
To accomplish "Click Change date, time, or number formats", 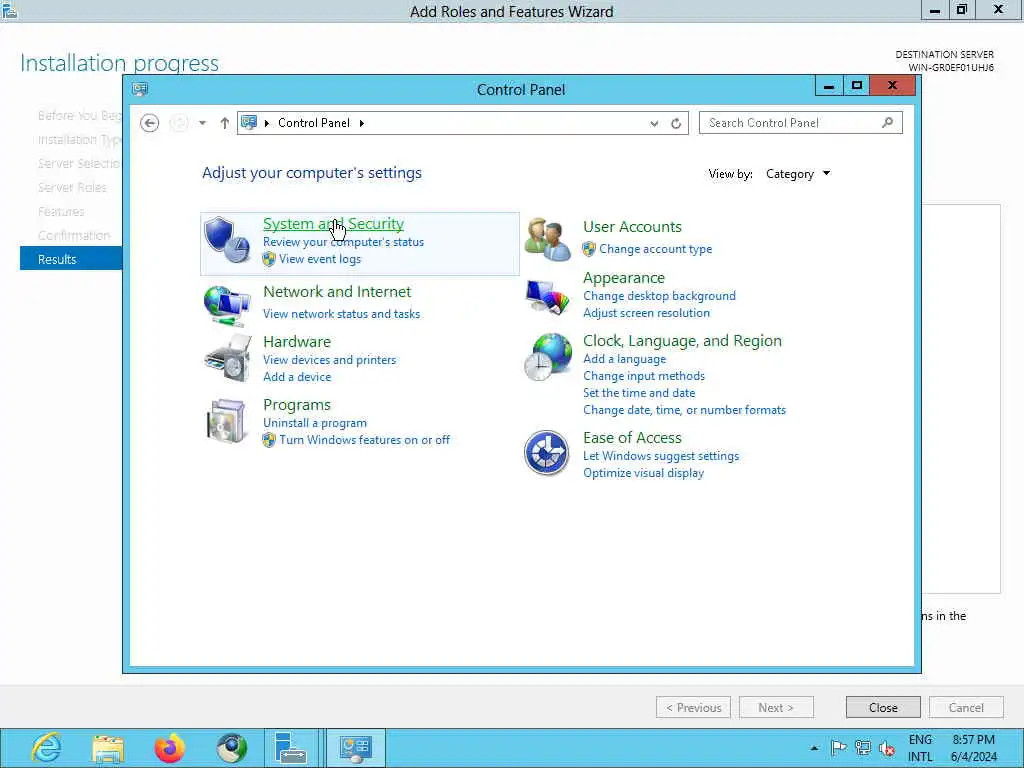I will click(x=684, y=409).
